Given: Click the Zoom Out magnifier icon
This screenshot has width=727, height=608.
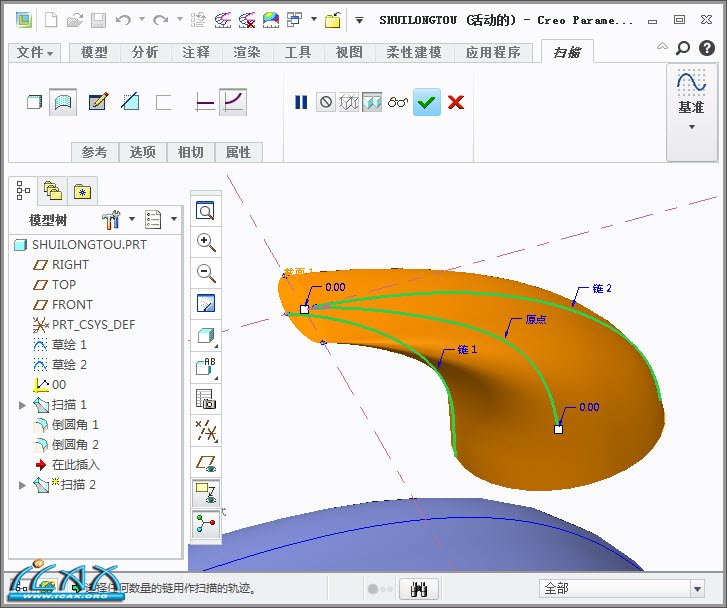Looking at the screenshot, I should 206,272.
